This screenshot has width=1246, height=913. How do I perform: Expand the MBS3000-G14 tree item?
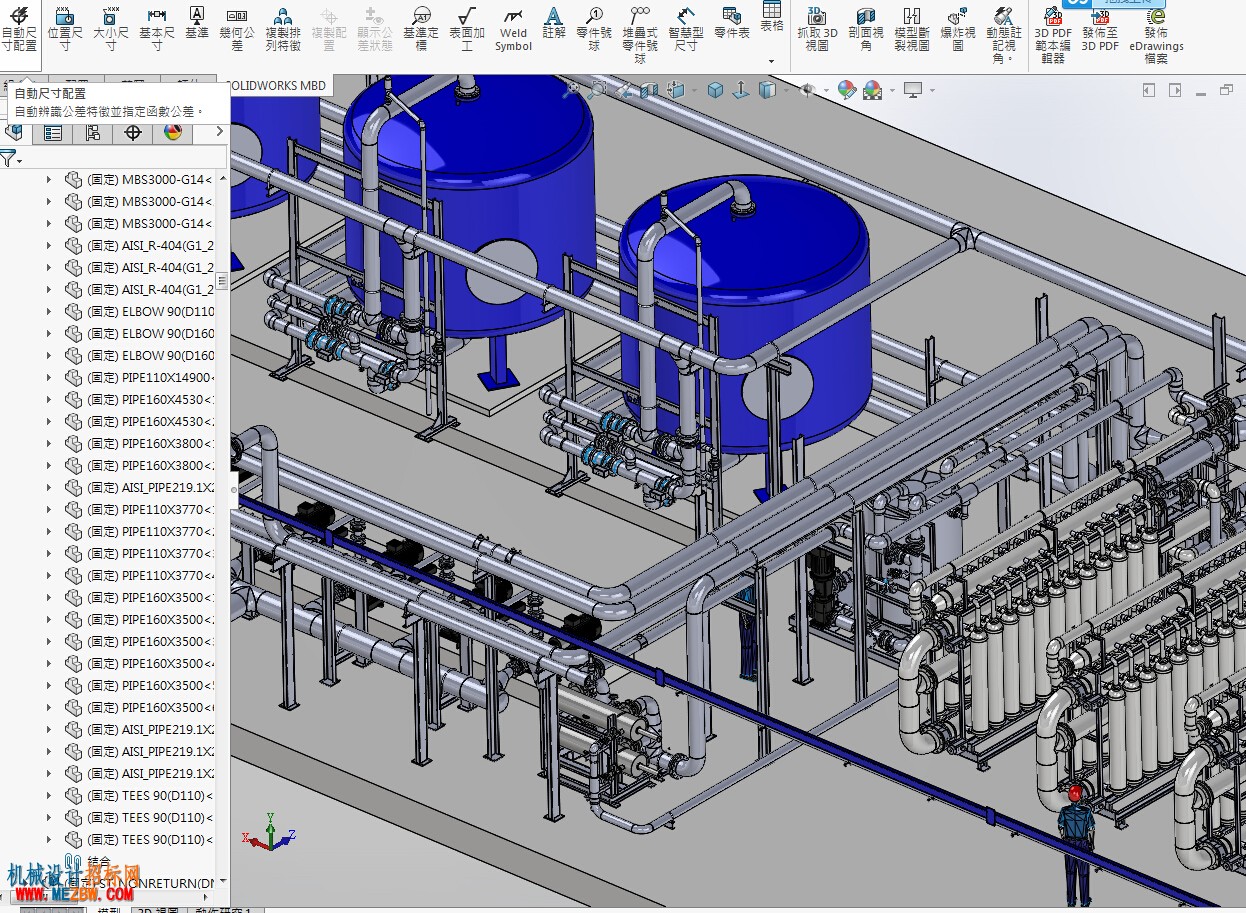coord(47,180)
